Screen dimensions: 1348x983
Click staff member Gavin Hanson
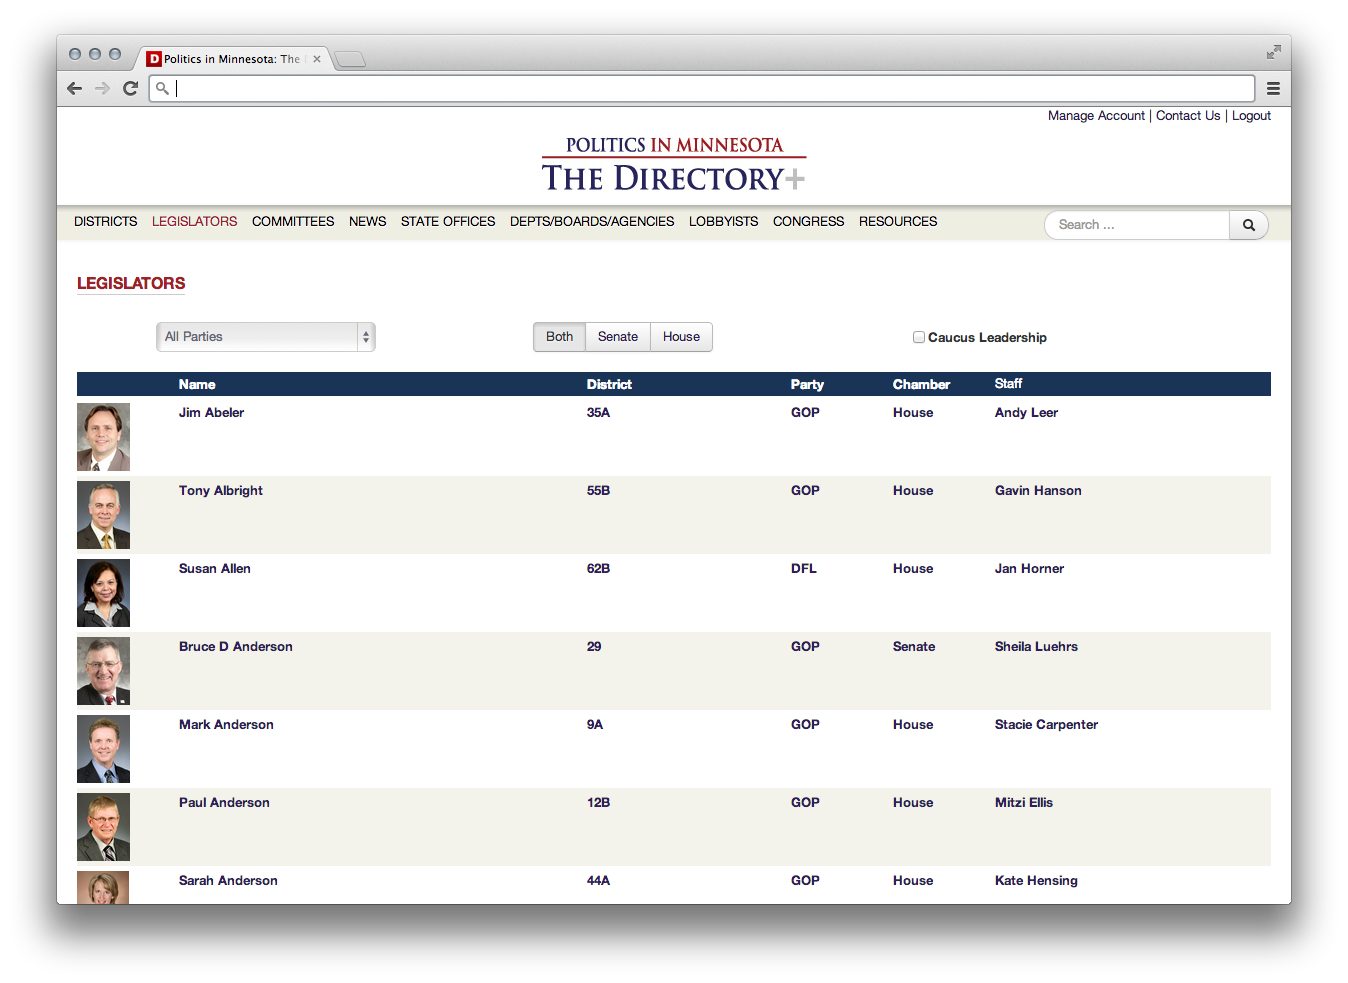[x=1038, y=490]
